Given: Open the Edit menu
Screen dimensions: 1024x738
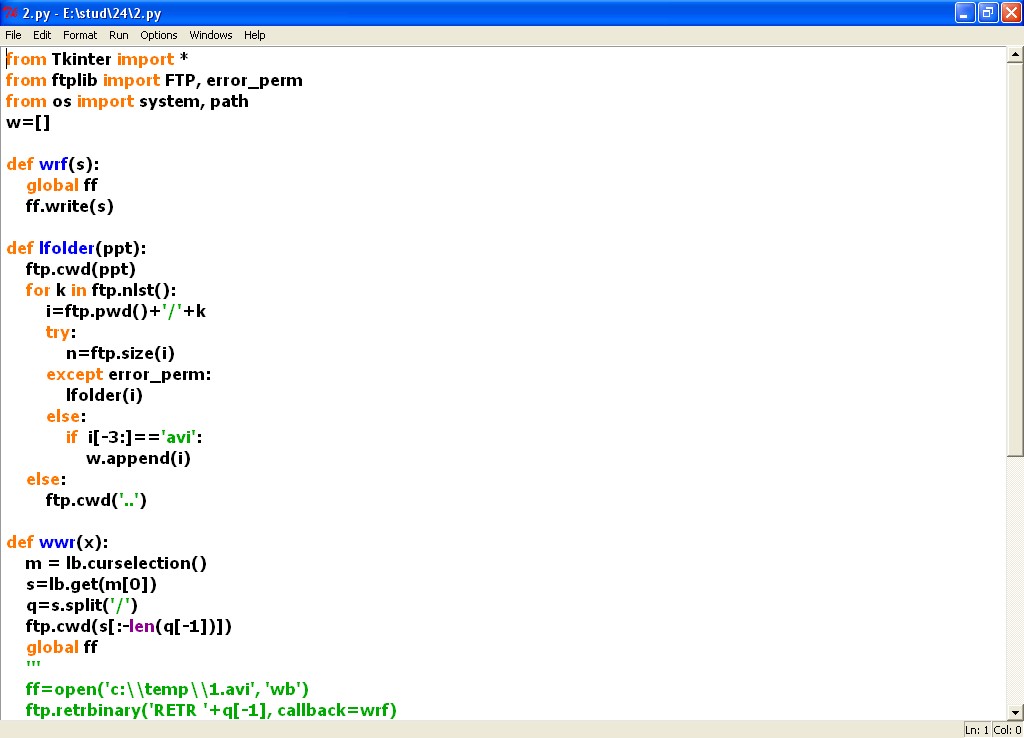Looking at the screenshot, I should [x=42, y=35].
